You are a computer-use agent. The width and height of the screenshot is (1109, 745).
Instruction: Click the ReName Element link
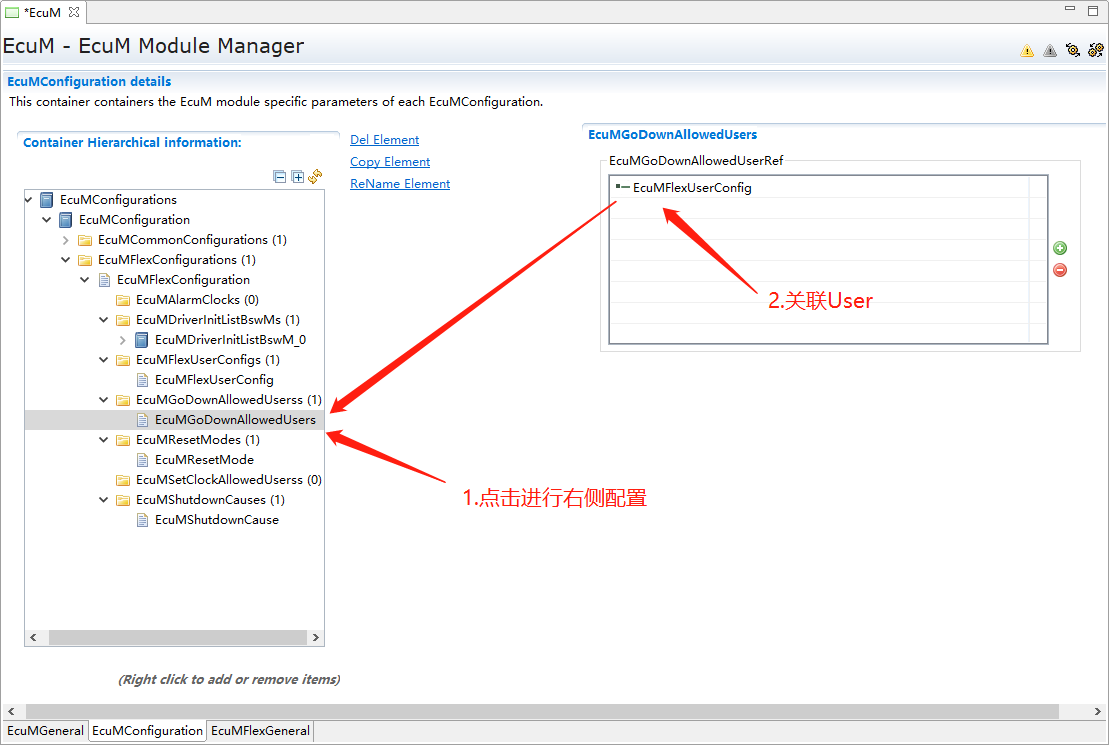[x=400, y=184]
